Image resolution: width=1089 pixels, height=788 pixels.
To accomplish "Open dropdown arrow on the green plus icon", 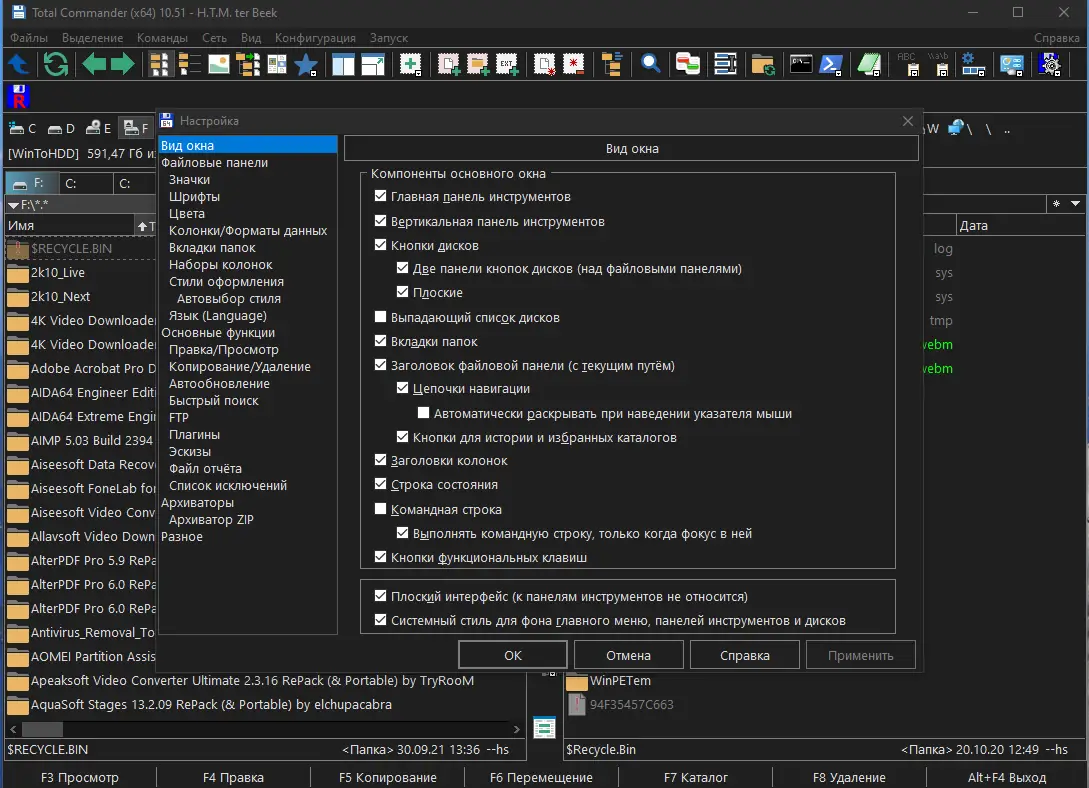I will pos(418,72).
